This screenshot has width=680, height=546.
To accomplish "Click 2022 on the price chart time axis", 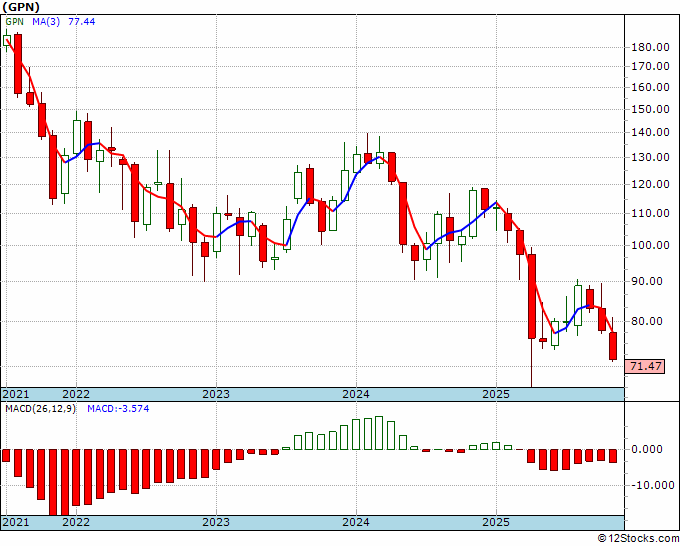I will (x=76, y=394).
